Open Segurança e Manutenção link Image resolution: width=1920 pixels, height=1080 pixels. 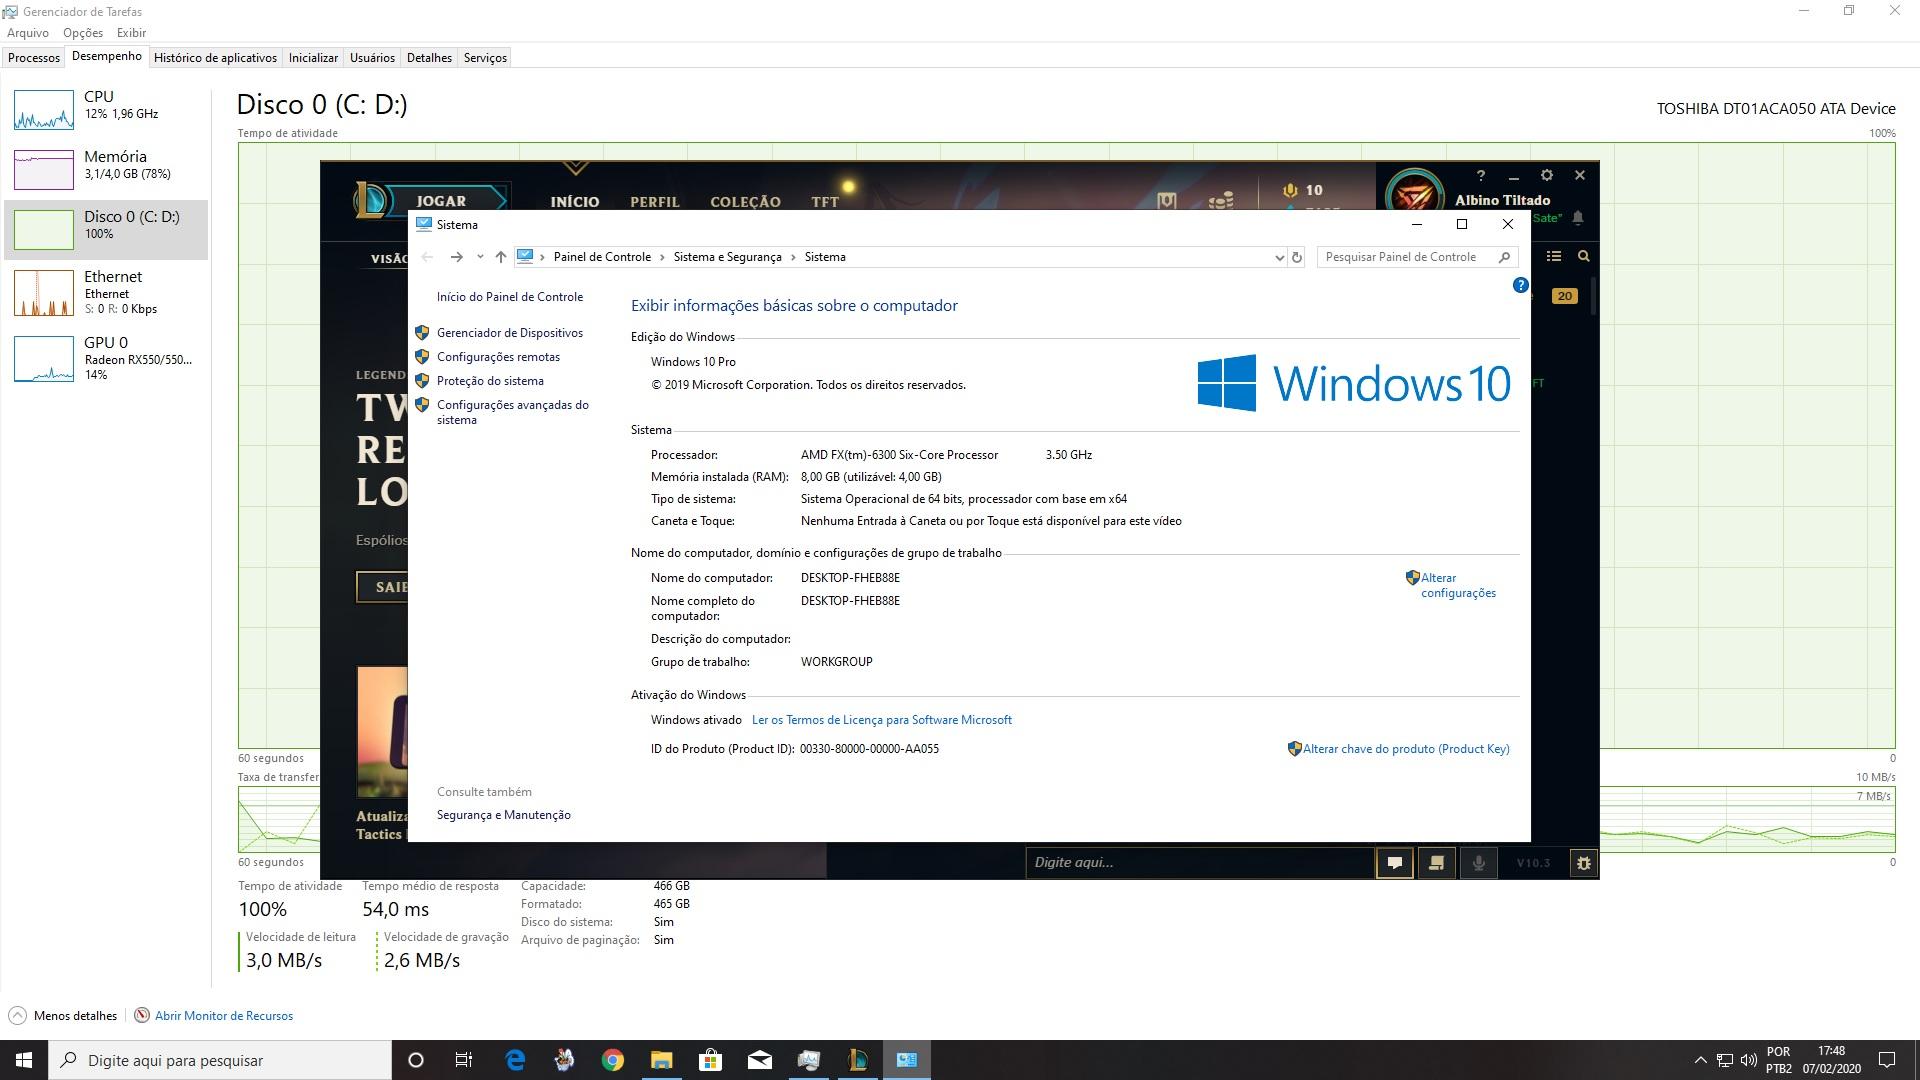pos(503,815)
